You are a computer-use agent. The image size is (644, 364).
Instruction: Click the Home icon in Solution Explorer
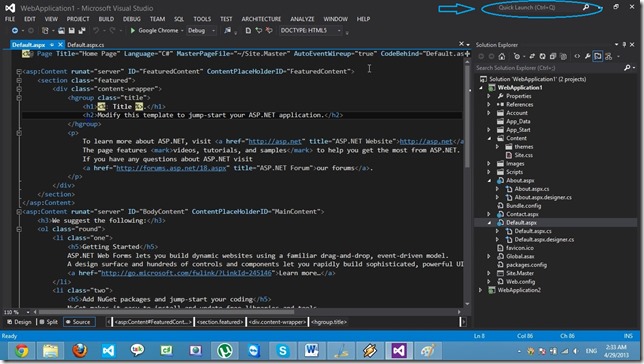point(501,56)
